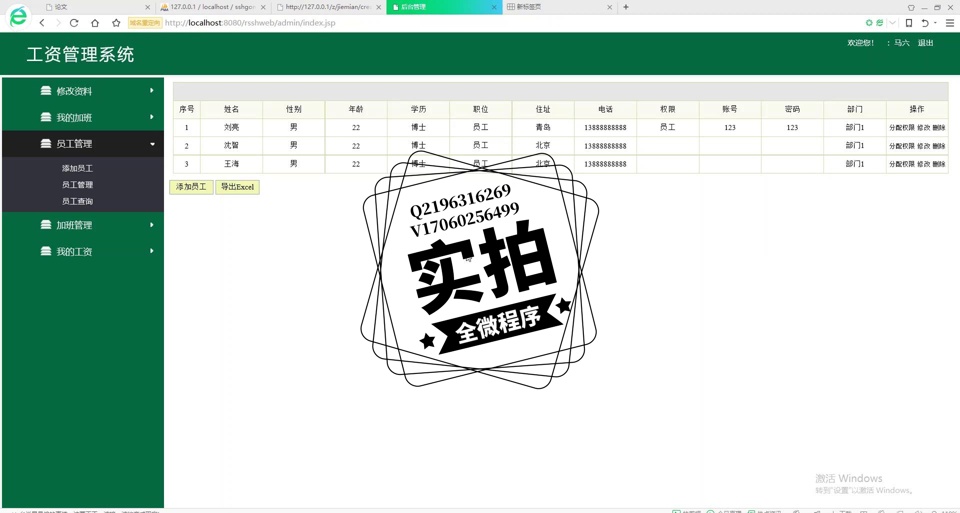This screenshot has width=960, height=513.
Task: Select the 添加员工 submenu item
Action: coord(77,169)
